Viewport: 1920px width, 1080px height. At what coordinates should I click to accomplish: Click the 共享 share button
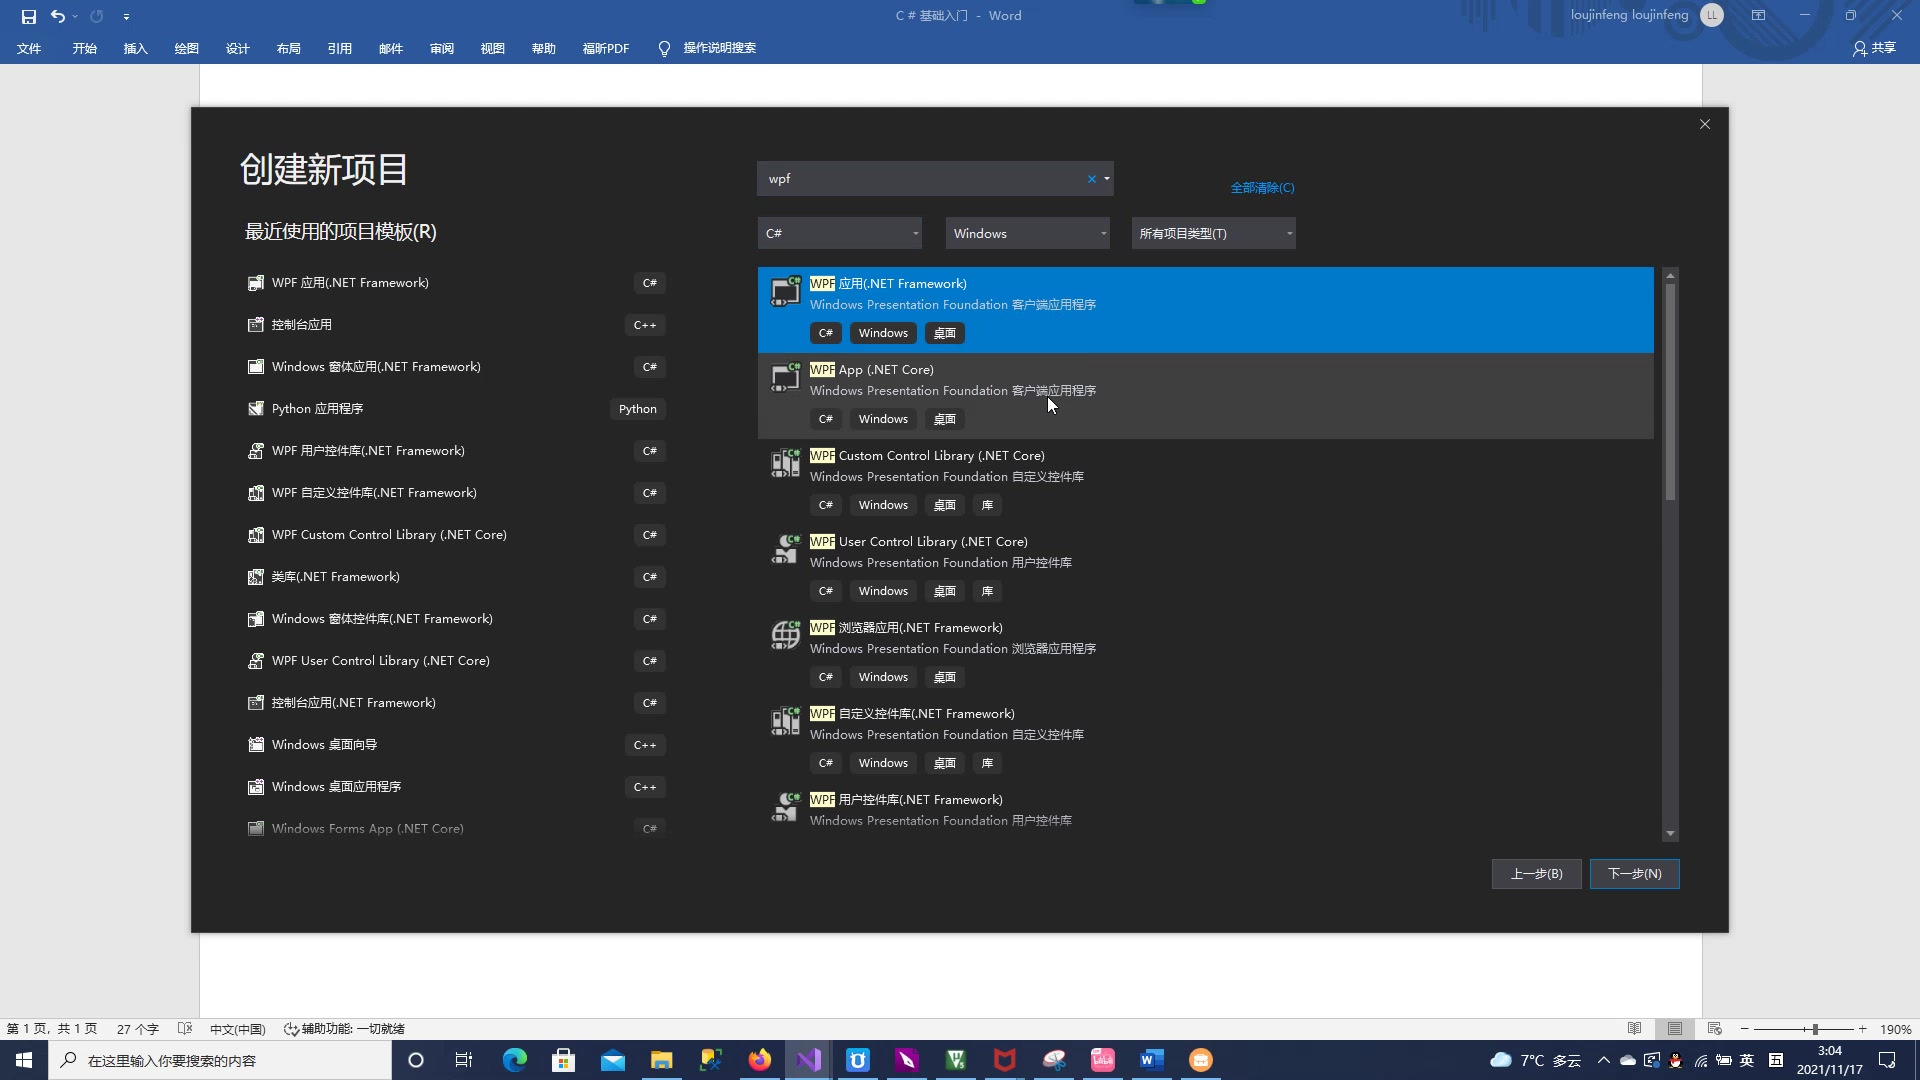[x=1874, y=48]
